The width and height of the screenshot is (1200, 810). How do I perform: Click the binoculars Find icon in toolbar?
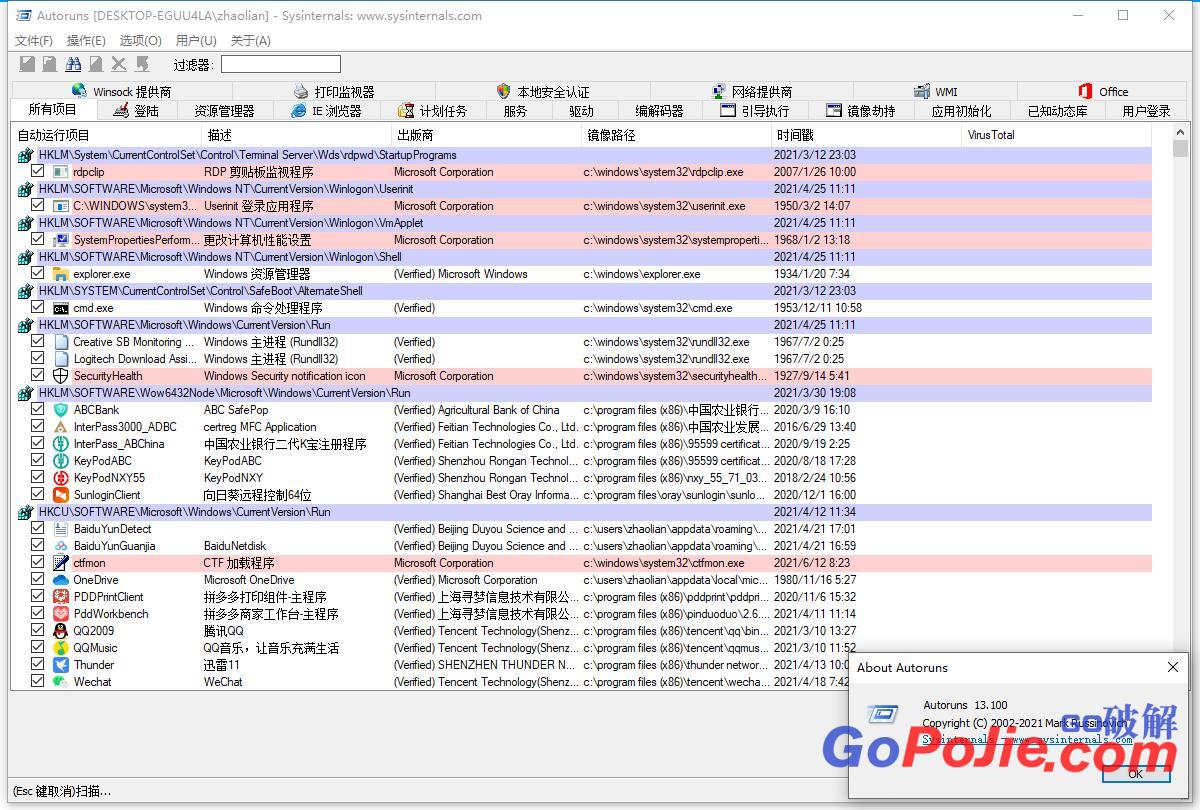[73, 64]
